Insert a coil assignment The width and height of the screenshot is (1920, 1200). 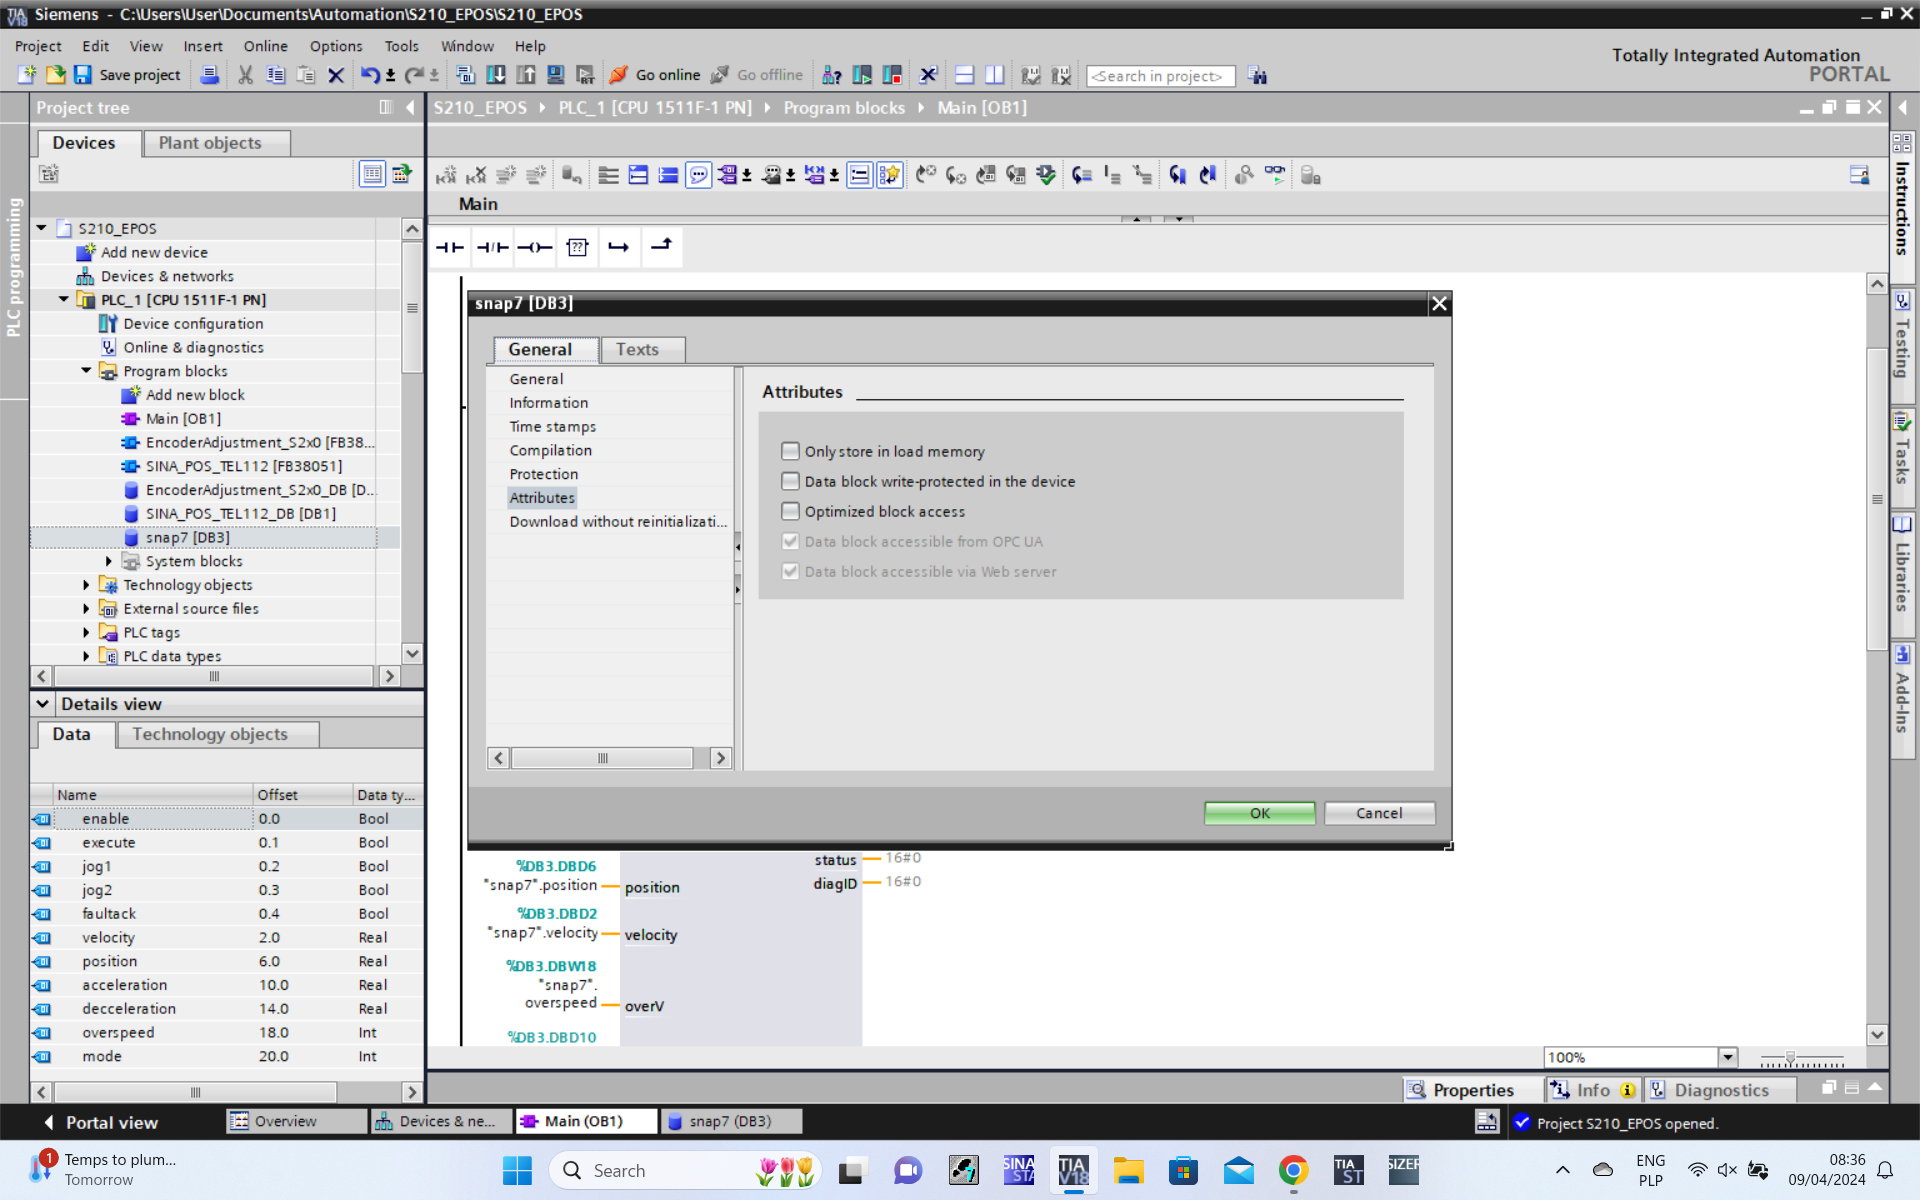click(535, 247)
